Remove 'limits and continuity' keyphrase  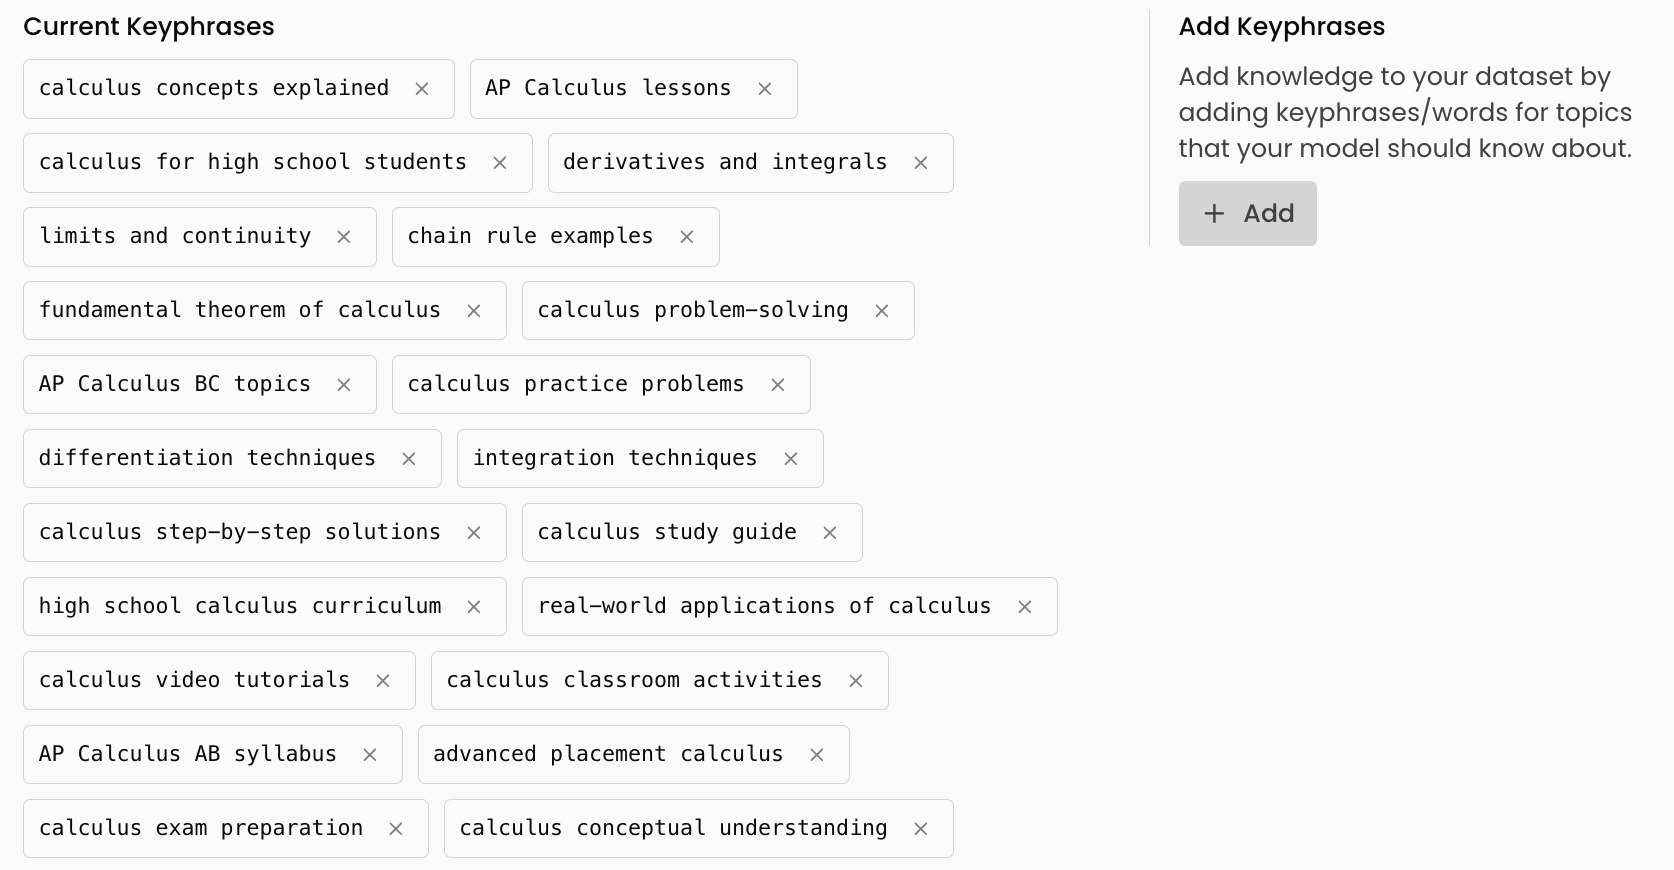tap(344, 237)
